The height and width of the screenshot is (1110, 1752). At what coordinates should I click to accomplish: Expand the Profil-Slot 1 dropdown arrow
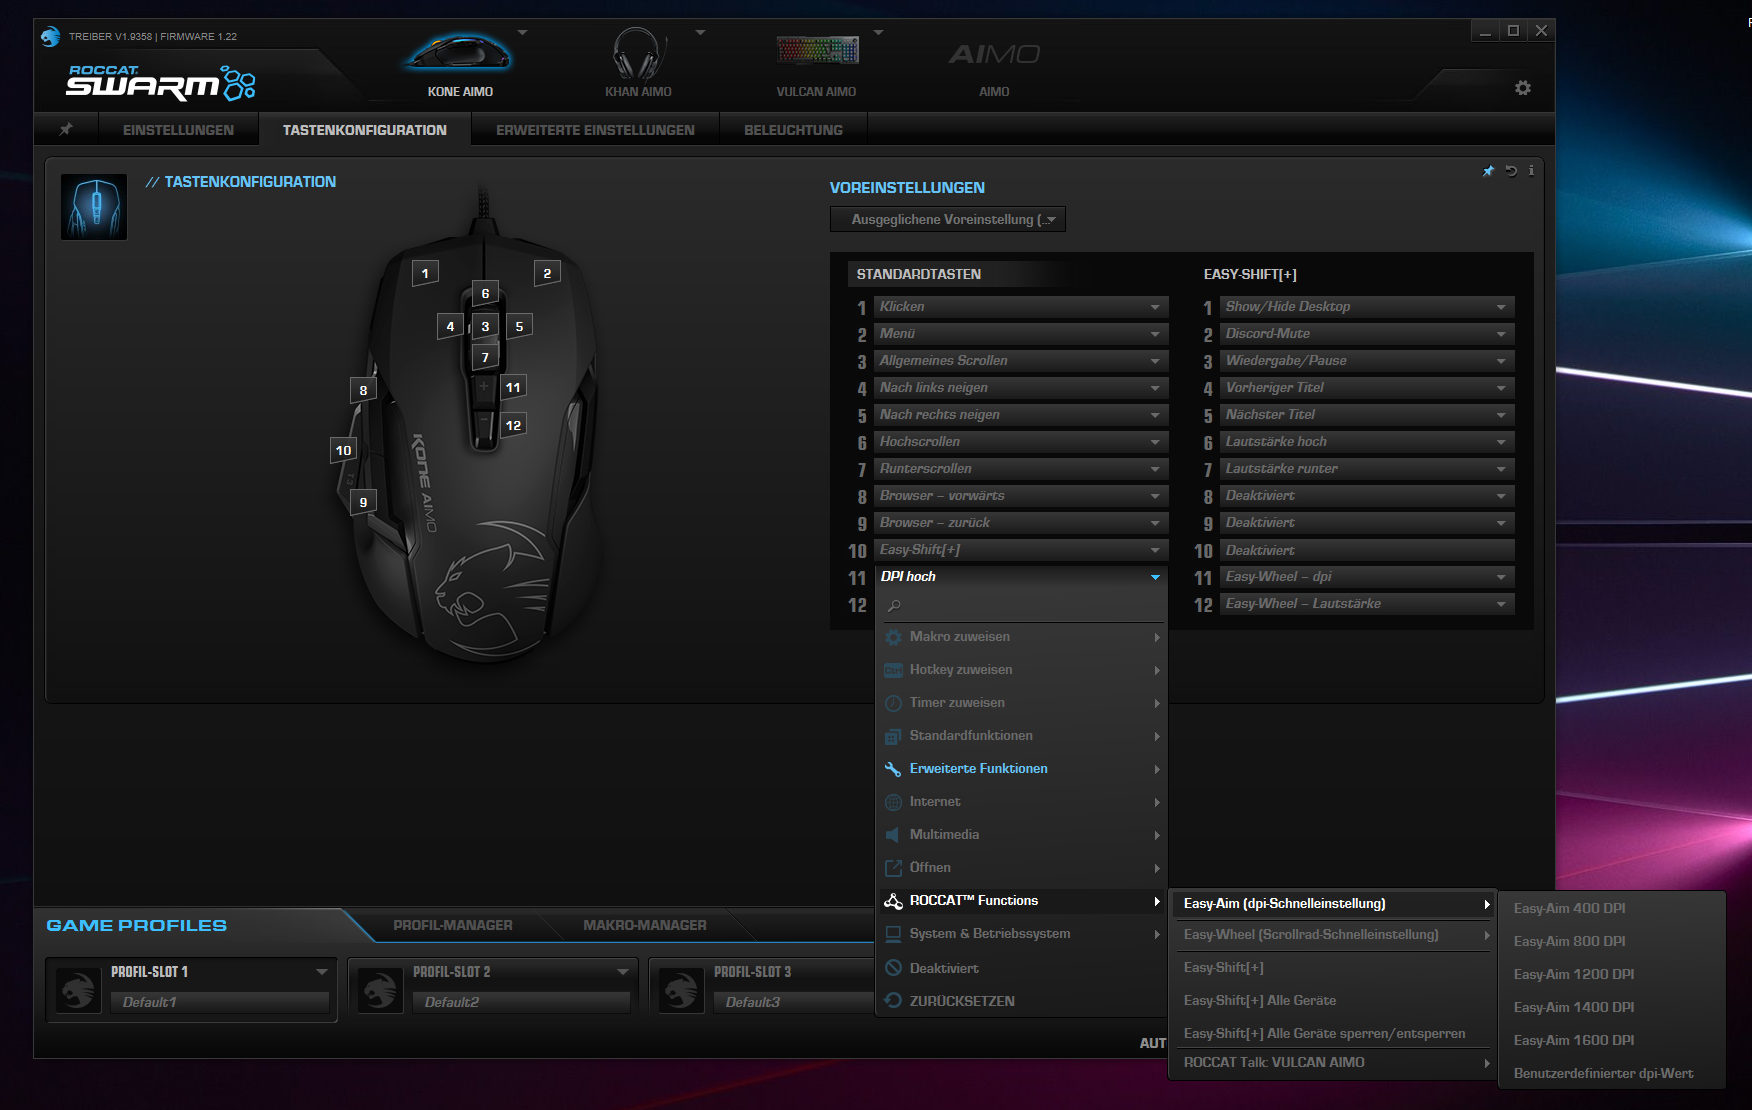pyautogui.click(x=322, y=972)
